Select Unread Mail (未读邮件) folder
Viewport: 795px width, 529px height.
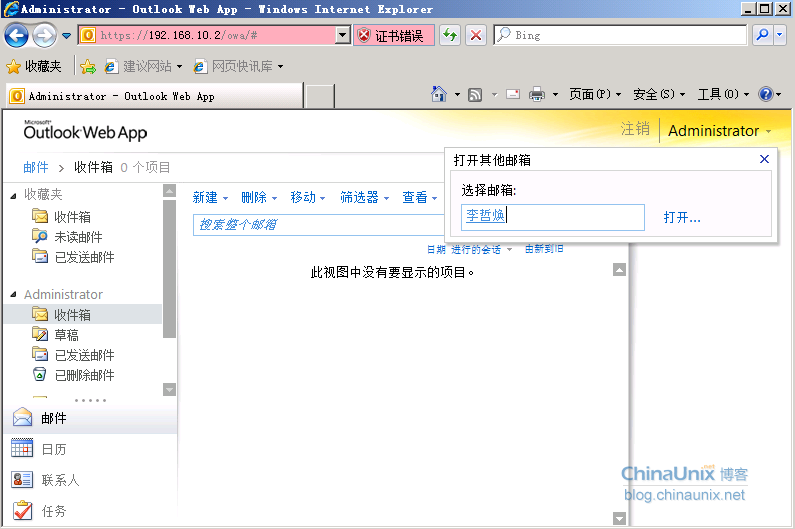click(78, 237)
